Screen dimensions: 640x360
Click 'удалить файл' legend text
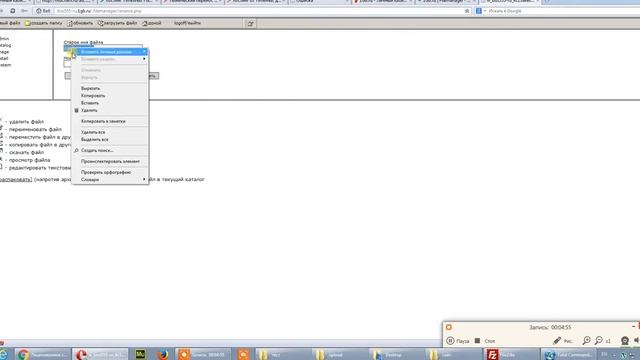pos(27,122)
